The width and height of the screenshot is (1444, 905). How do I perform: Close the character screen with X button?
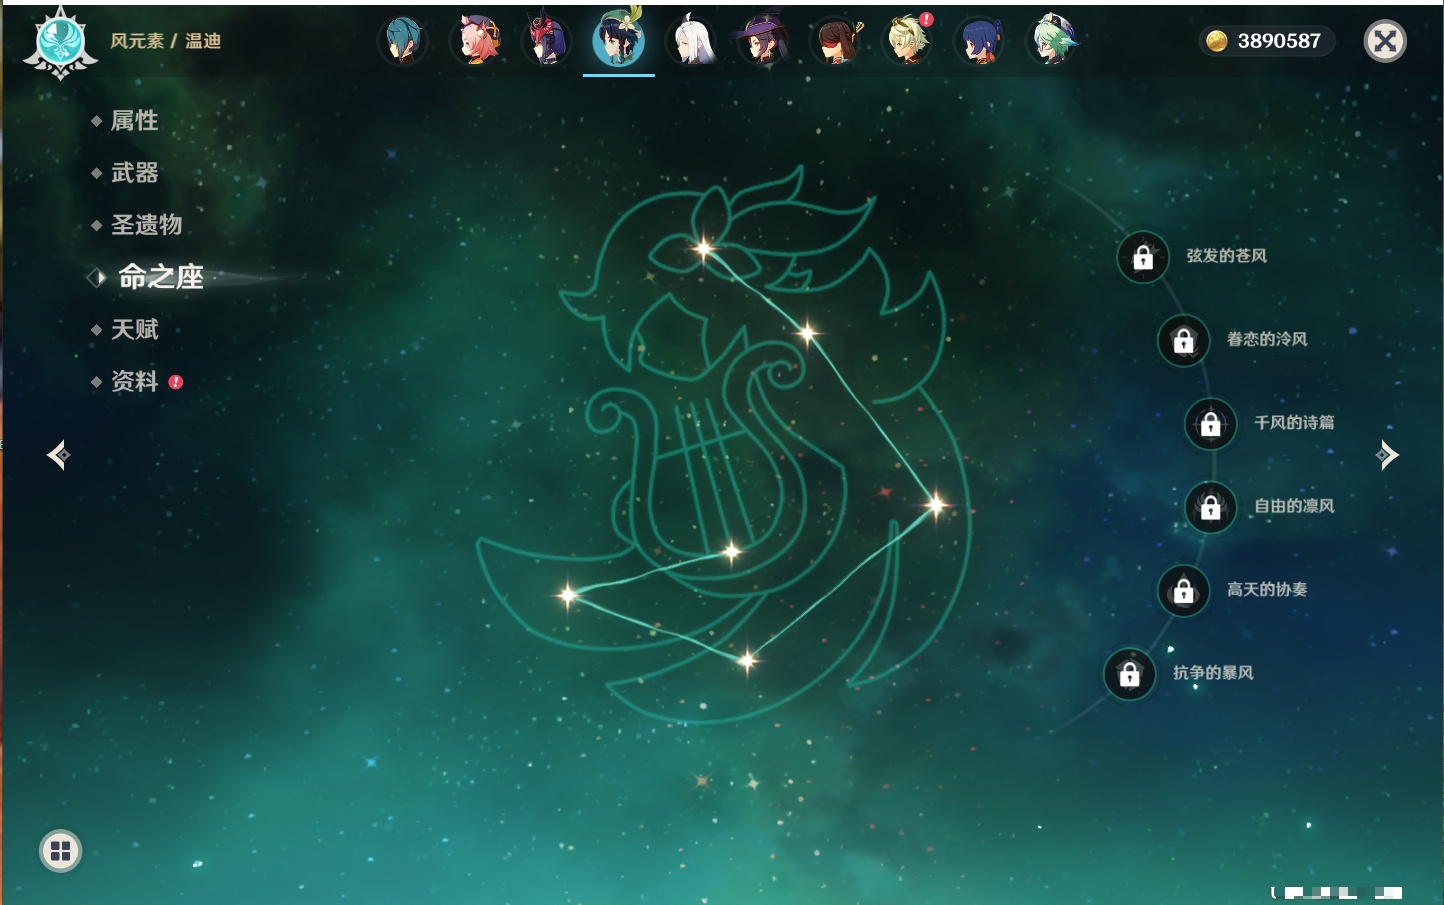click(1386, 41)
